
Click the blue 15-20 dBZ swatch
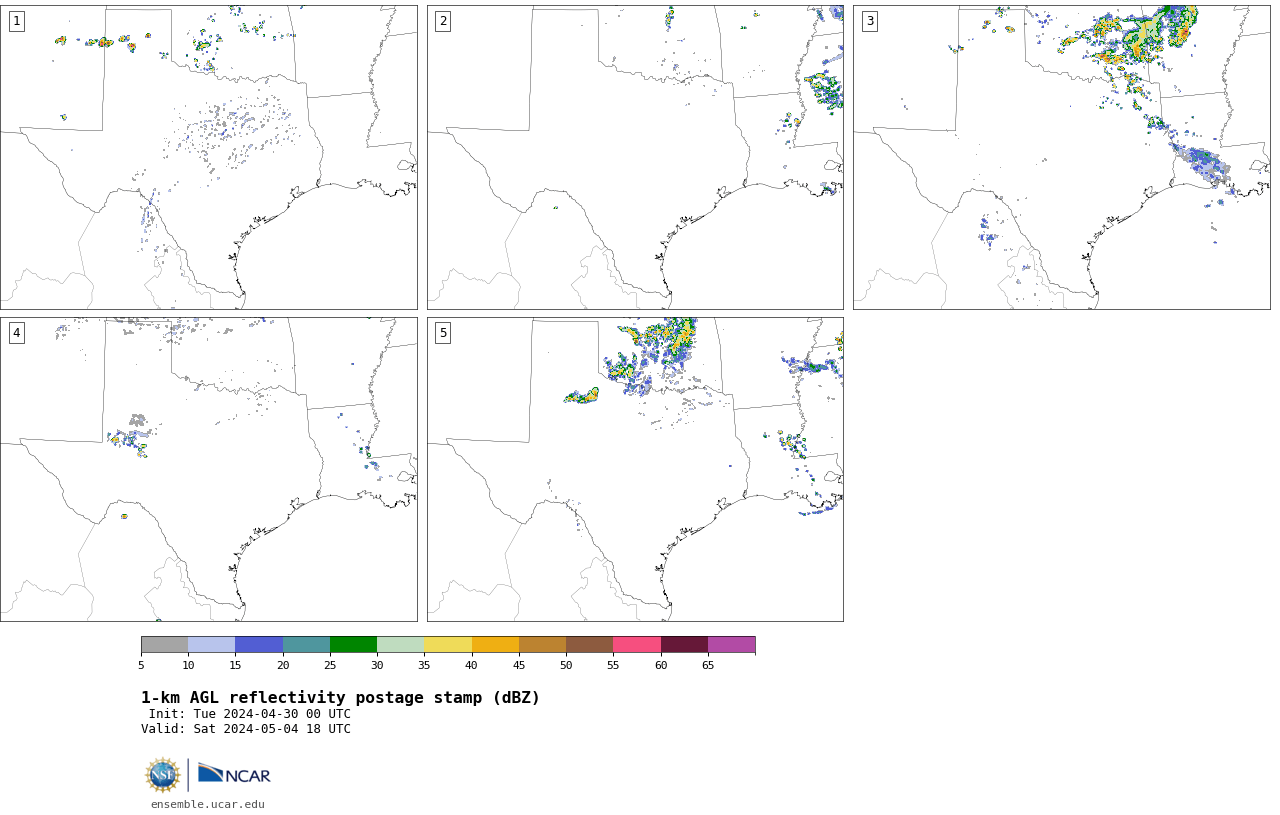[x=259, y=644]
